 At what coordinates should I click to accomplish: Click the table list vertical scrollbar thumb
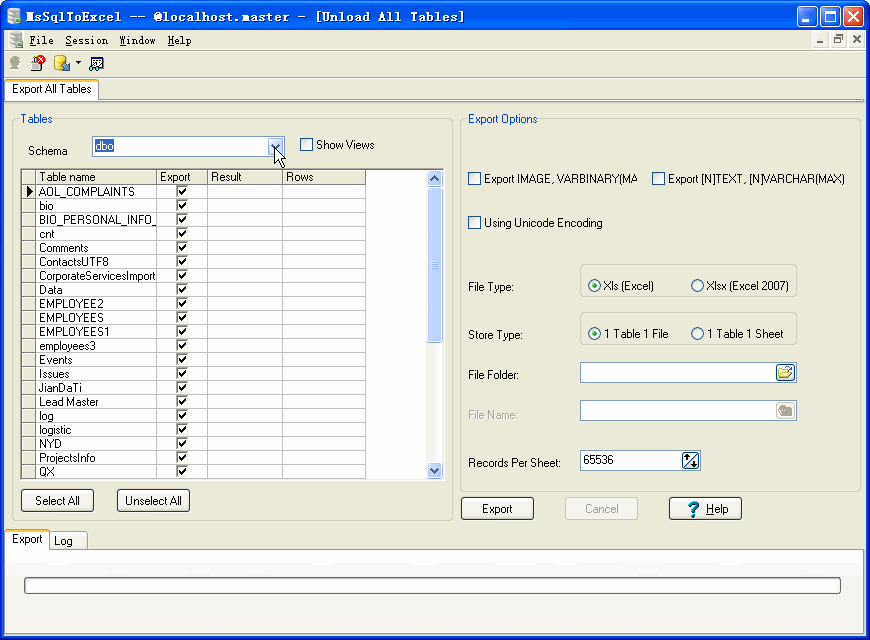tap(434, 265)
